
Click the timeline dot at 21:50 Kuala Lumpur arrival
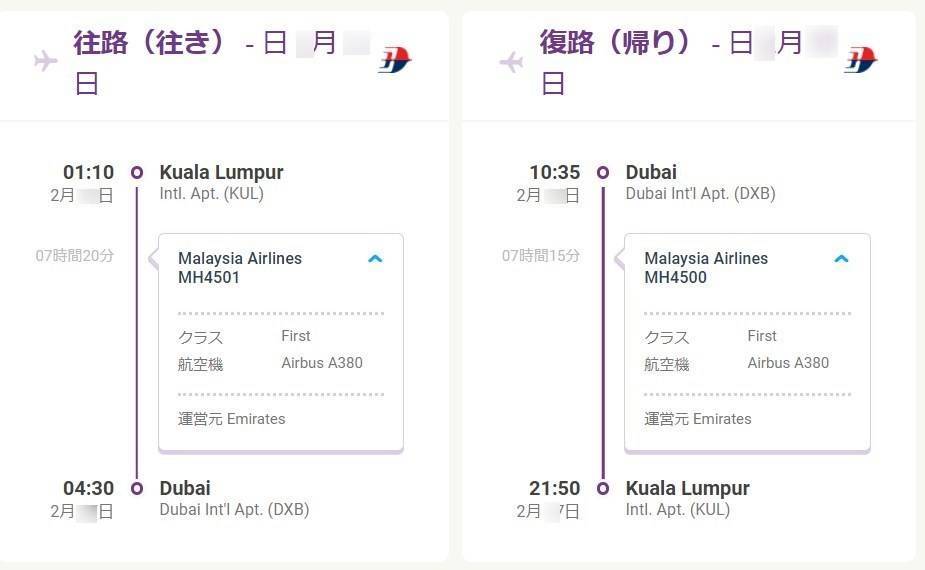(603, 488)
